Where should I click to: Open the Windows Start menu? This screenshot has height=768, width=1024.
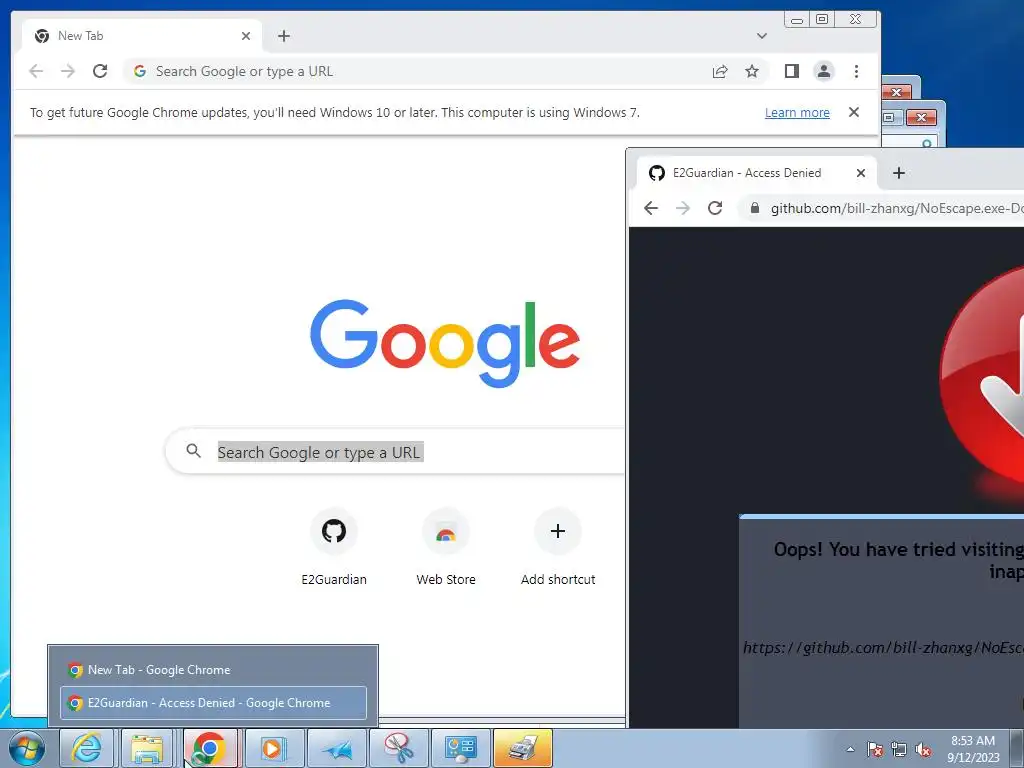pyautogui.click(x=27, y=748)
